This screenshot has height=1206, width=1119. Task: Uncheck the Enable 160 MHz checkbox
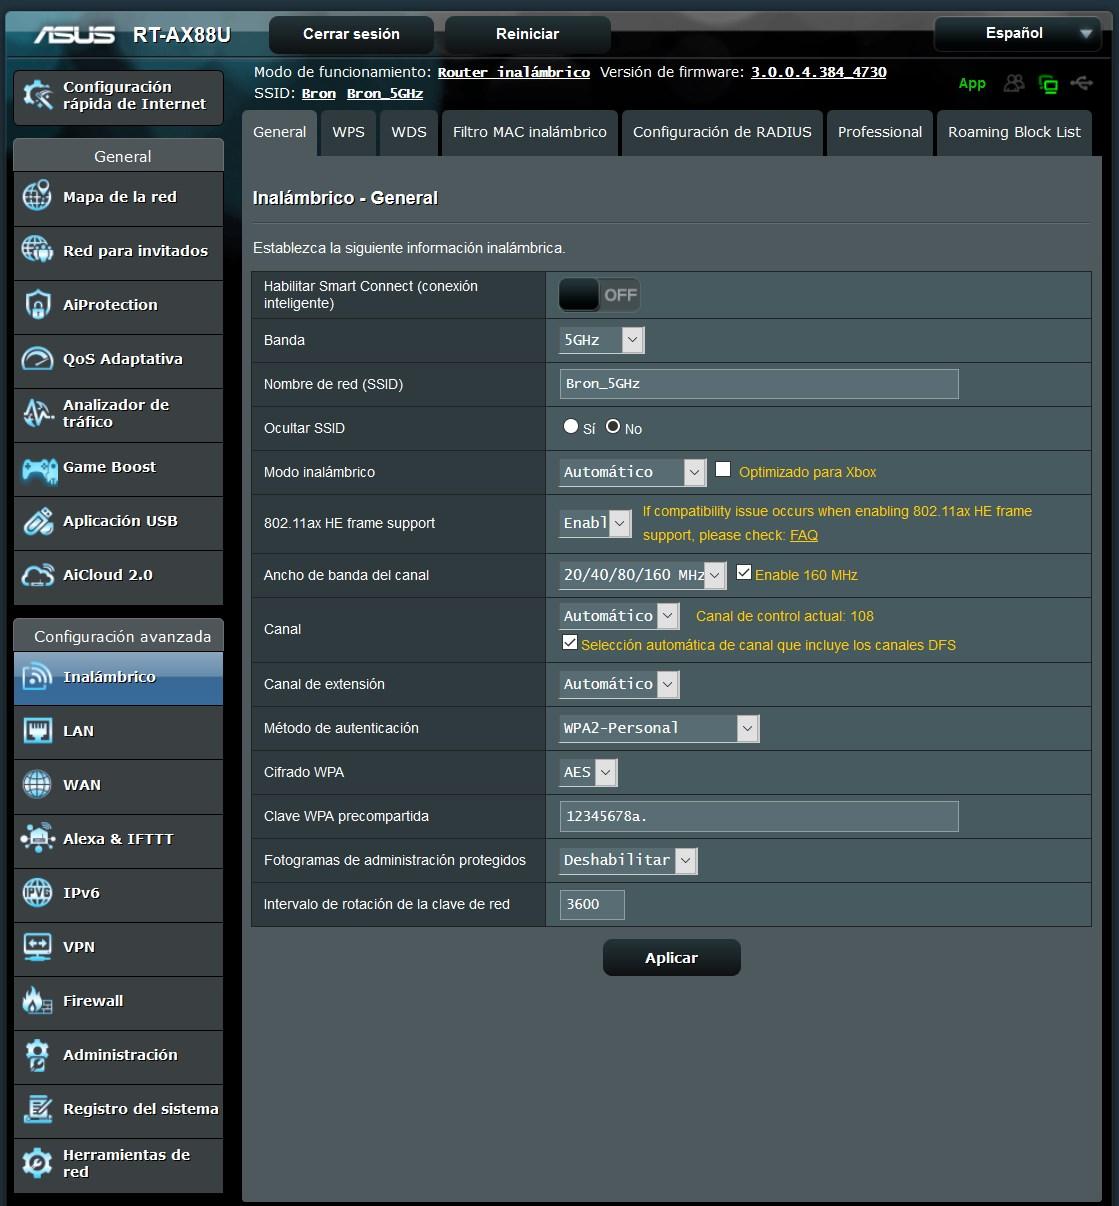coord(744,573)
